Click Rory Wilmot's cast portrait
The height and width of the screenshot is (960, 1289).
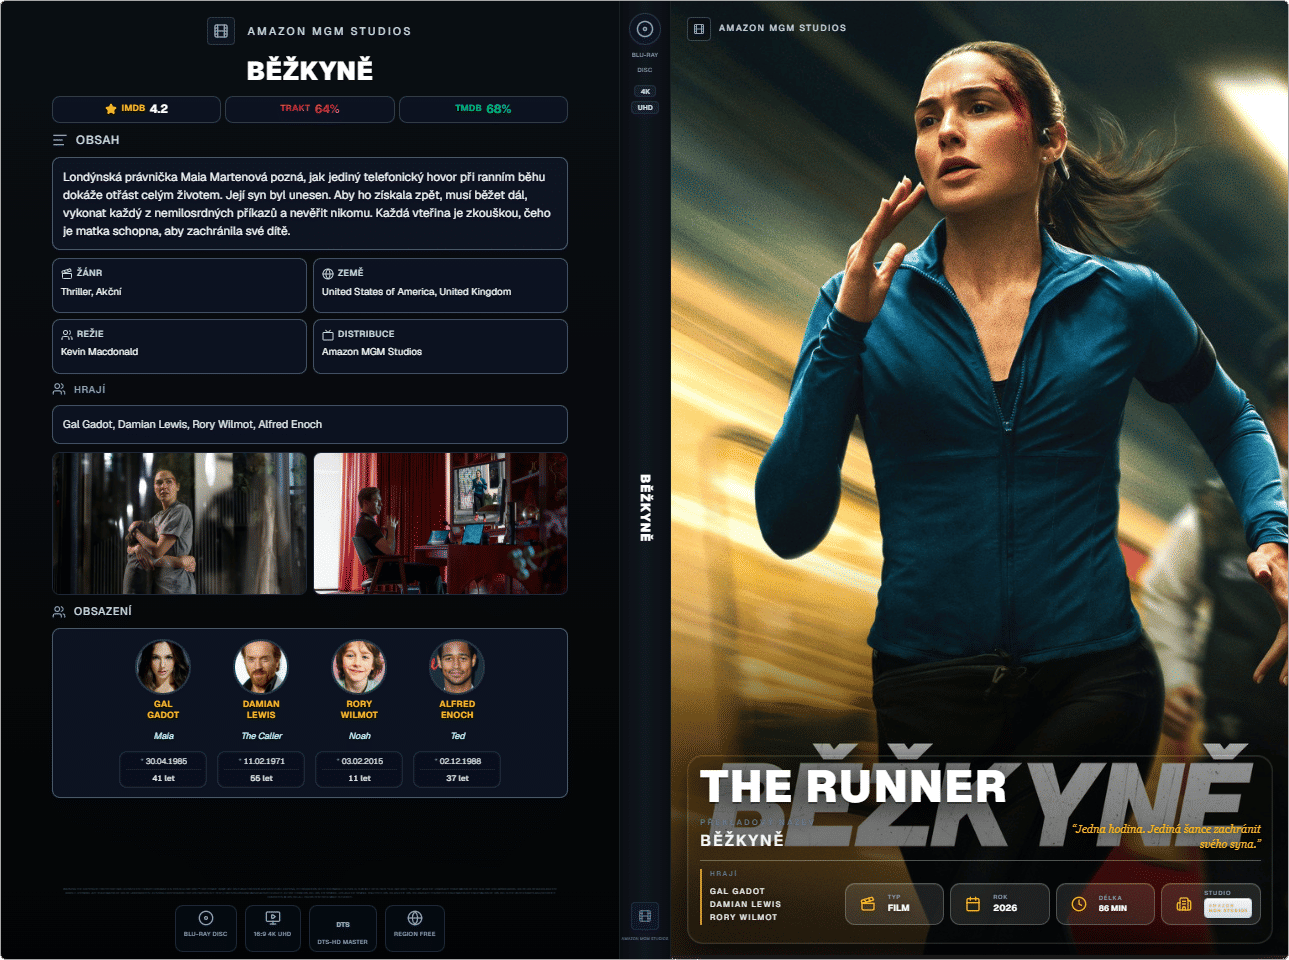(359, 667)
